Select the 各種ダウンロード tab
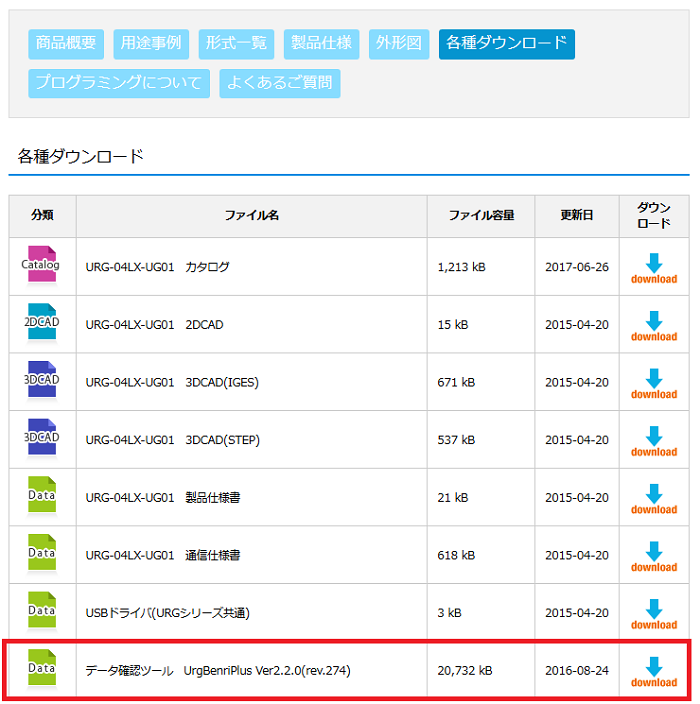 pos(506,43)
